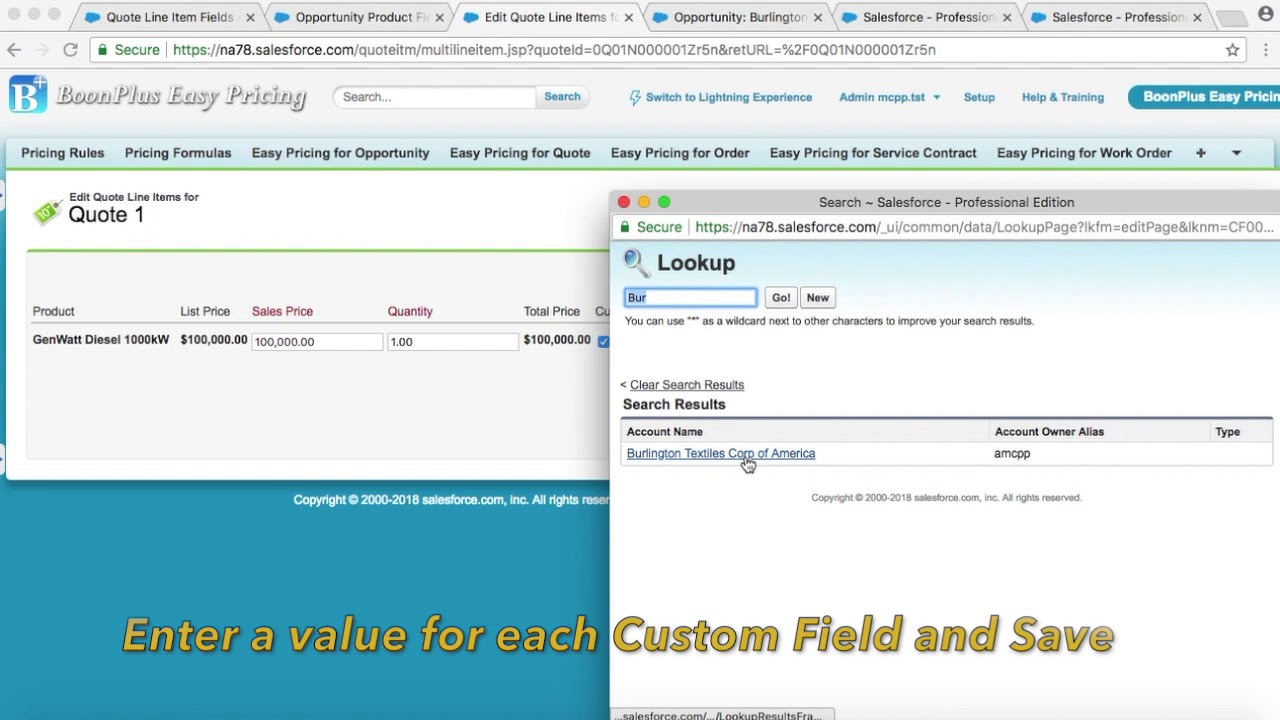The image size is (1280, 720).
Task: Click the New button in Lookup
Action: click(817, 297)
